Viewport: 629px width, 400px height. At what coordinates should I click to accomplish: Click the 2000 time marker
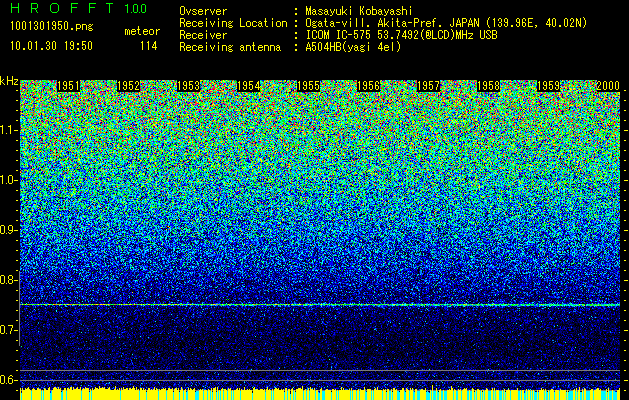pyautogui.click(x=608, y=86)
